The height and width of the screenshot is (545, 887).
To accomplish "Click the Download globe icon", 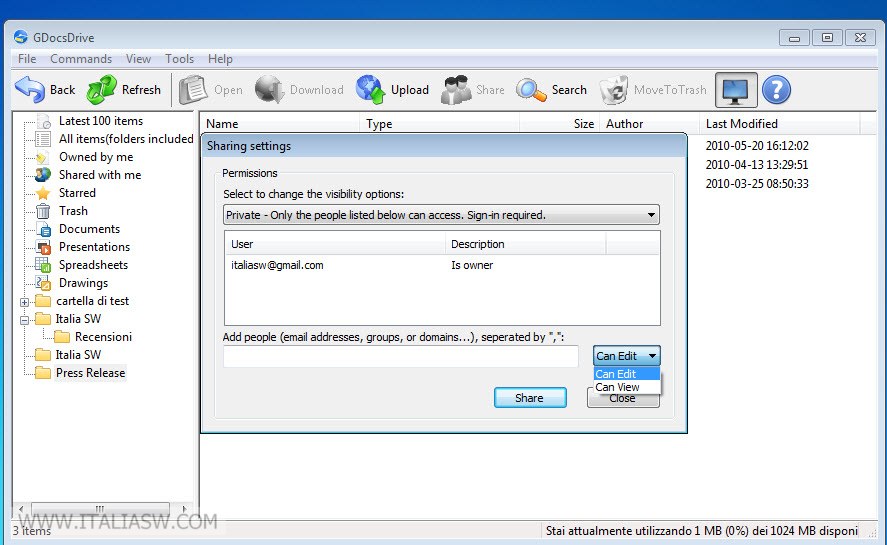I will (x=269, y=89).
